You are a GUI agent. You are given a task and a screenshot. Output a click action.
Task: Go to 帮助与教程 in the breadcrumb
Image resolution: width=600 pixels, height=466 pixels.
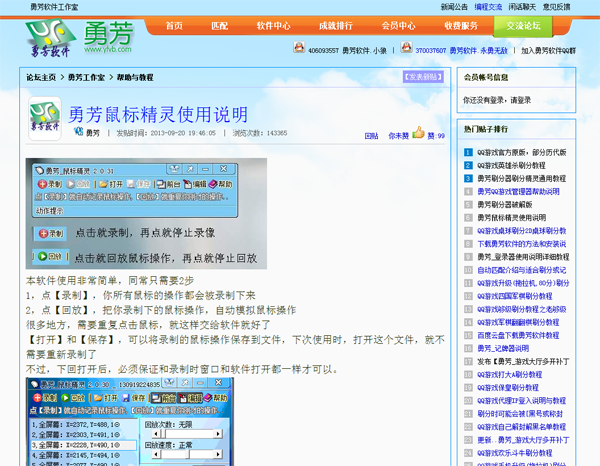pos(135,77)
